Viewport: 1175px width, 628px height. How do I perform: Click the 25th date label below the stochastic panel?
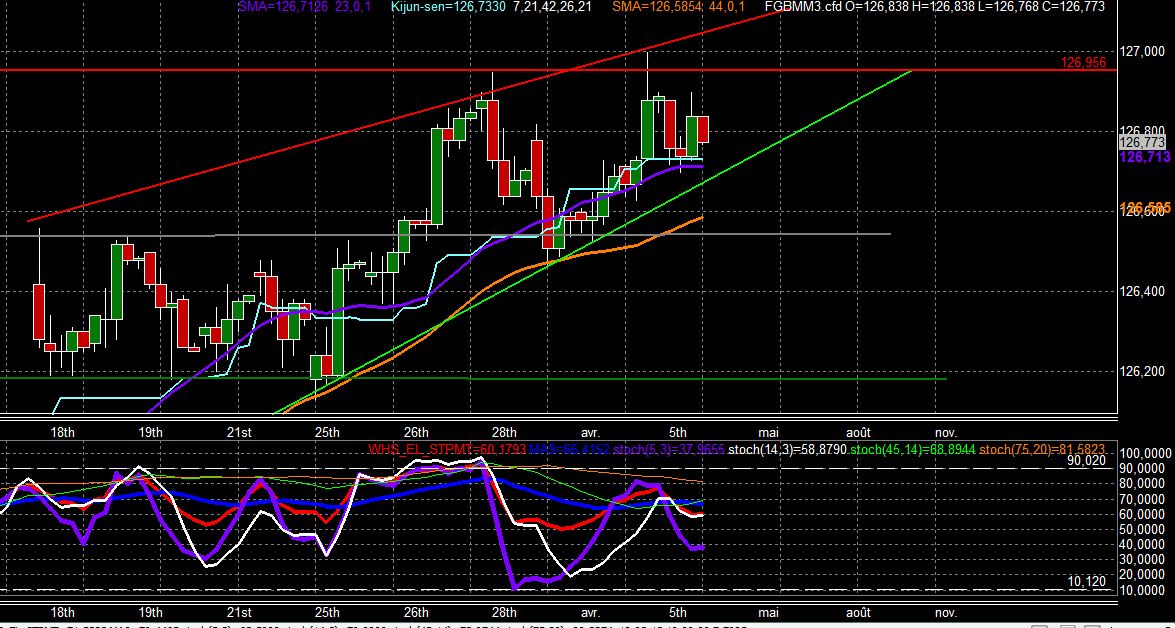(x=327, y=612)
